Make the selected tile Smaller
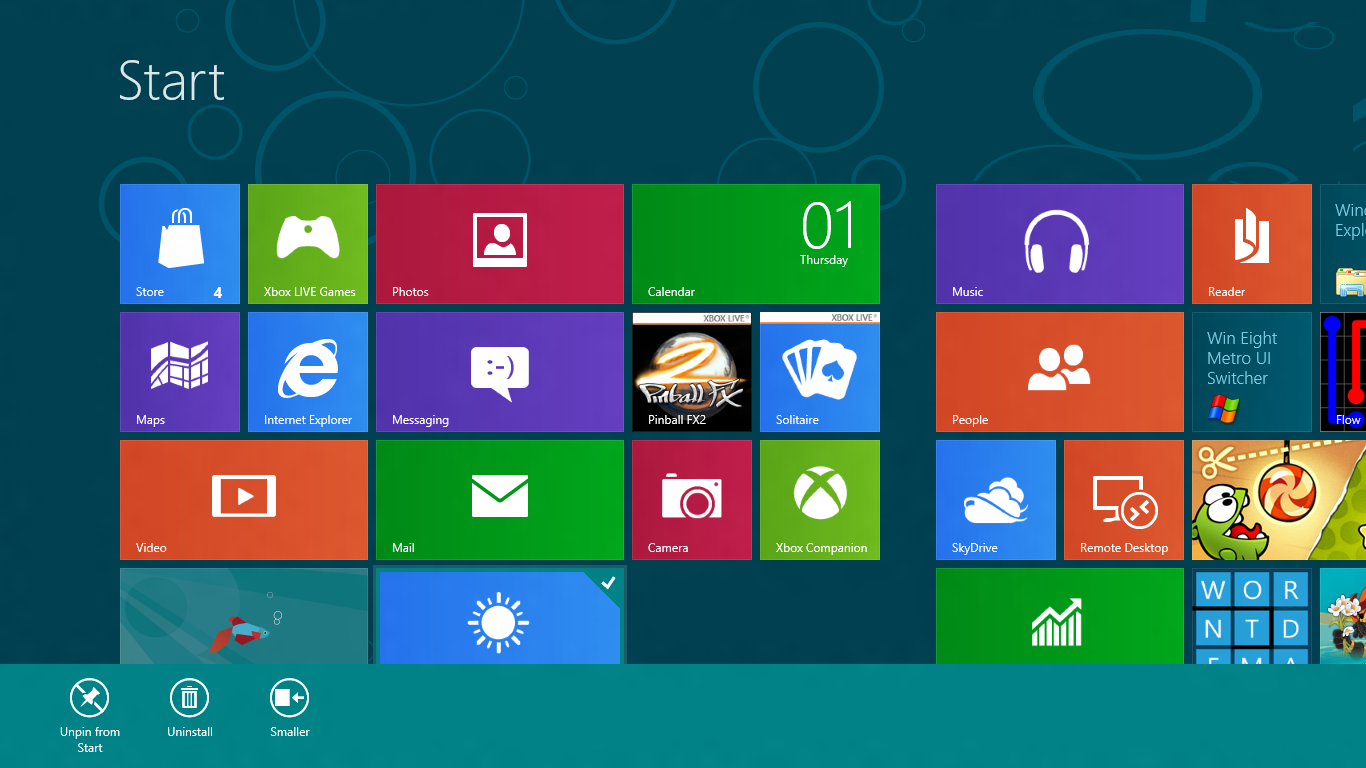Screen dimensions: 1366x768 pyautogui.click(x=290, y=709)
